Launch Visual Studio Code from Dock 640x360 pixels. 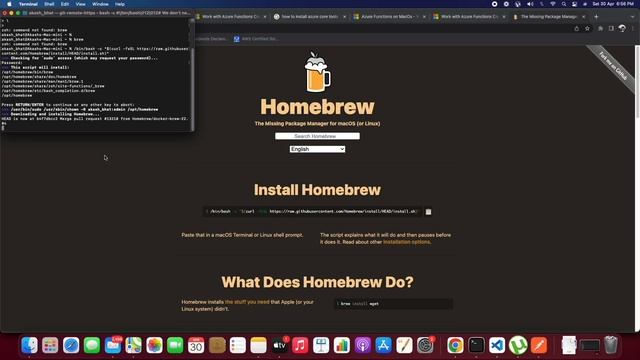pyautogui.click(x=497, y=345)
